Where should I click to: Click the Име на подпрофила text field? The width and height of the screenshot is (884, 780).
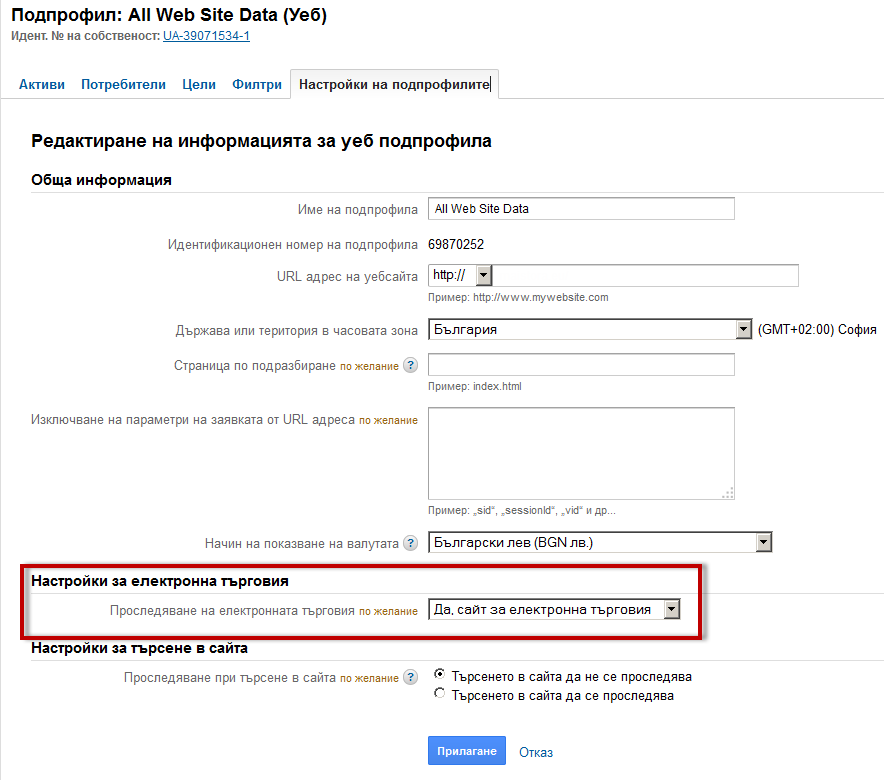pos(580,209)
